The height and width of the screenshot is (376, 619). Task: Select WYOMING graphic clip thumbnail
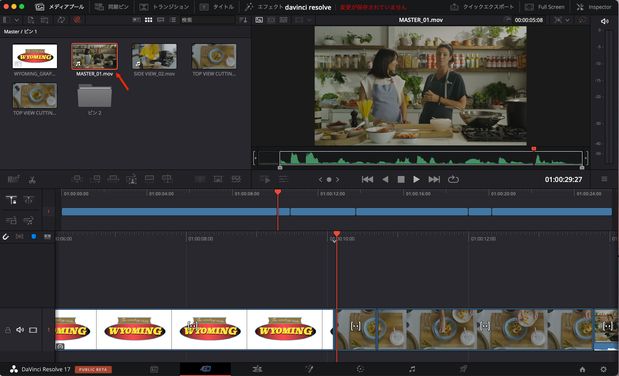35,56
